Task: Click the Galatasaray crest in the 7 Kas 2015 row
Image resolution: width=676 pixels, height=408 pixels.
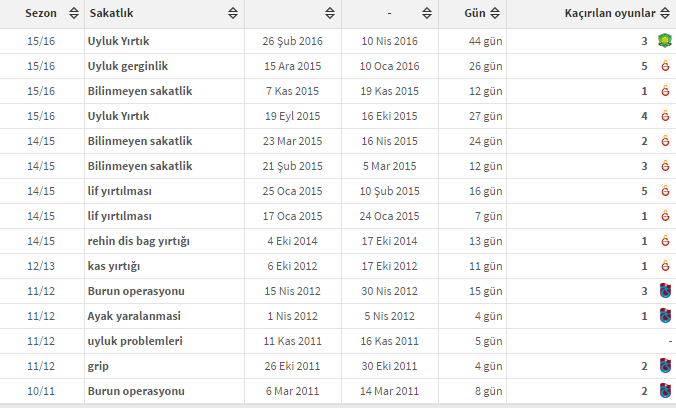Action: [x=665, y=91]
